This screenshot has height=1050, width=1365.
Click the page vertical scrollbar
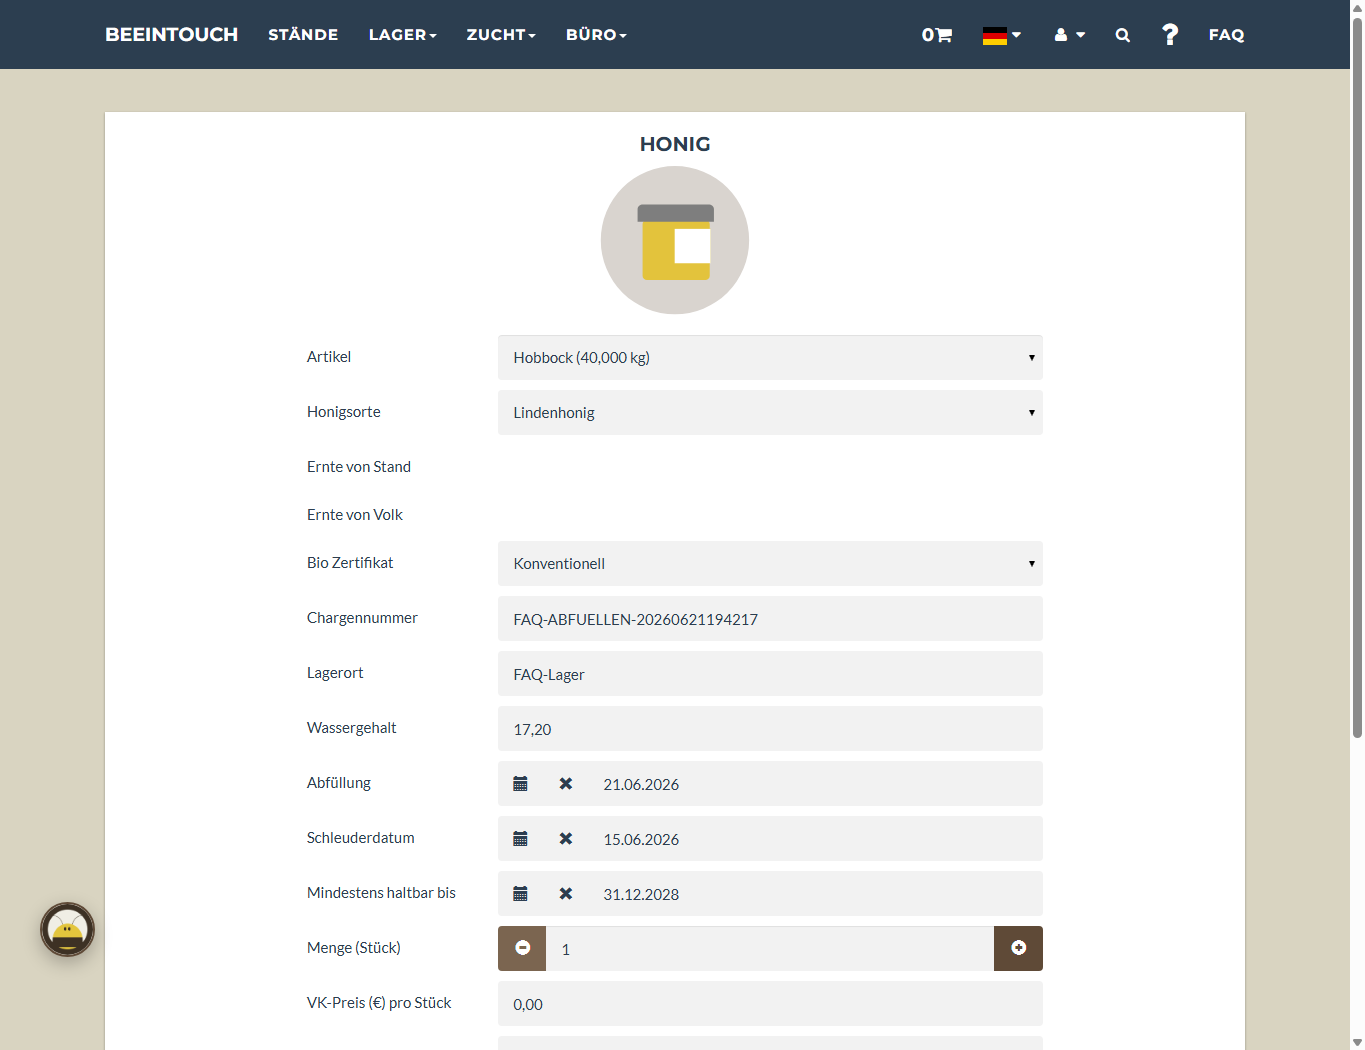[1357, 380]
